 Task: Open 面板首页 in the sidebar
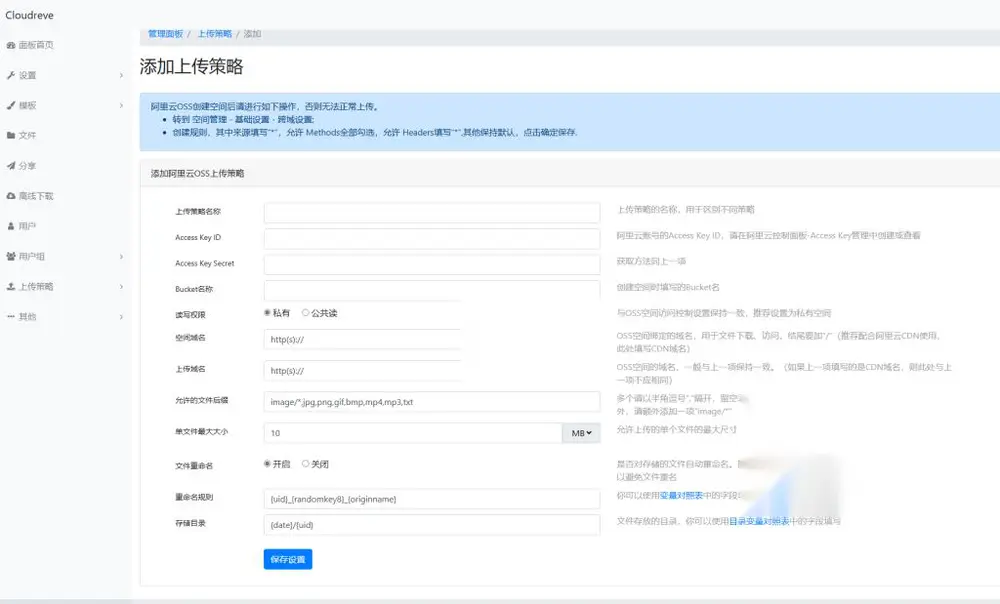click(x=36, y=45)
